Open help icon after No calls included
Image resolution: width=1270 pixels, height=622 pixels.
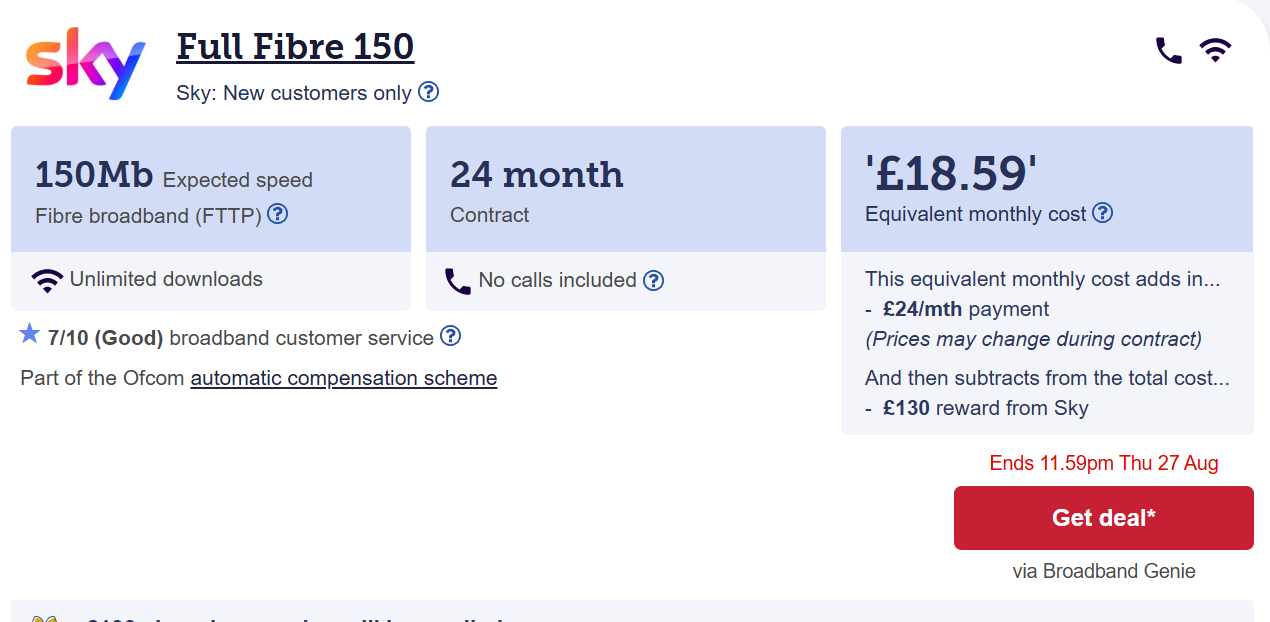click(x=653, y=280)
